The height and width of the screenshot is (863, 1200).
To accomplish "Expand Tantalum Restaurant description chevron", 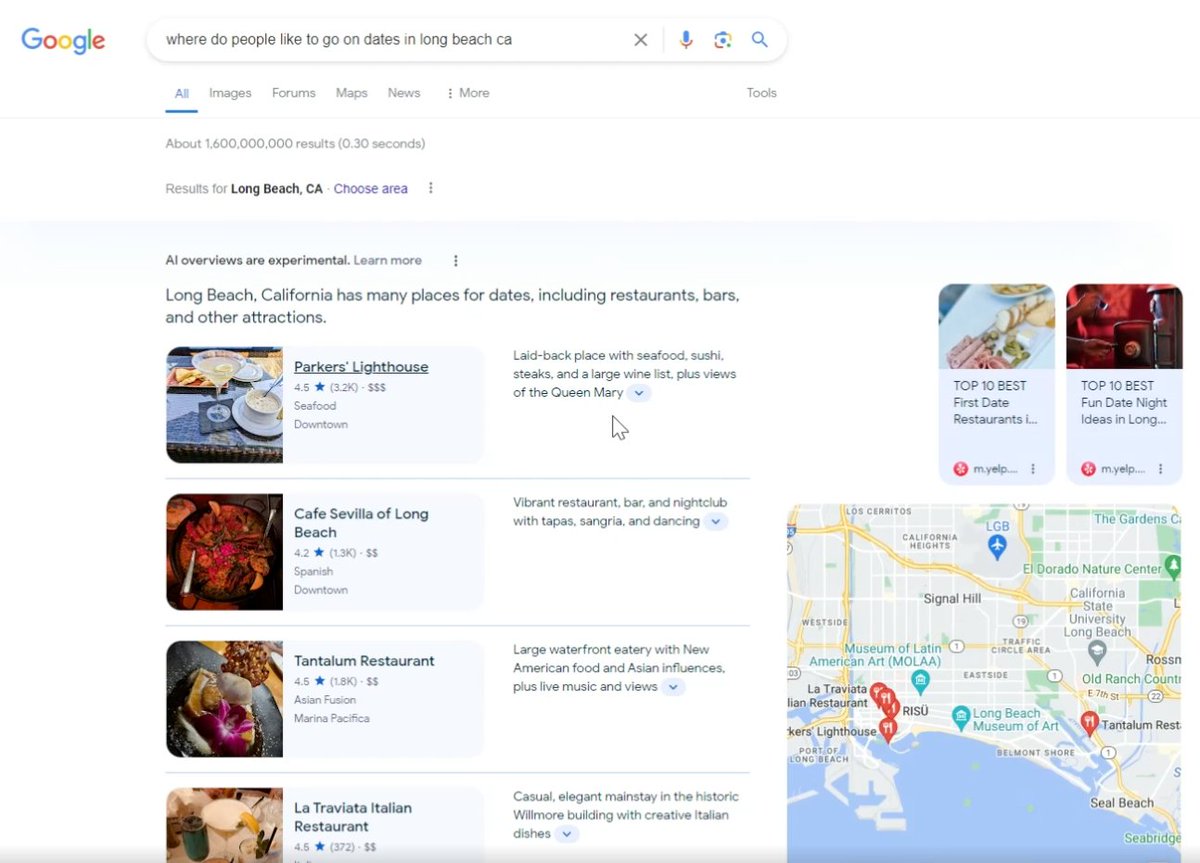I will tap(673, 687).
